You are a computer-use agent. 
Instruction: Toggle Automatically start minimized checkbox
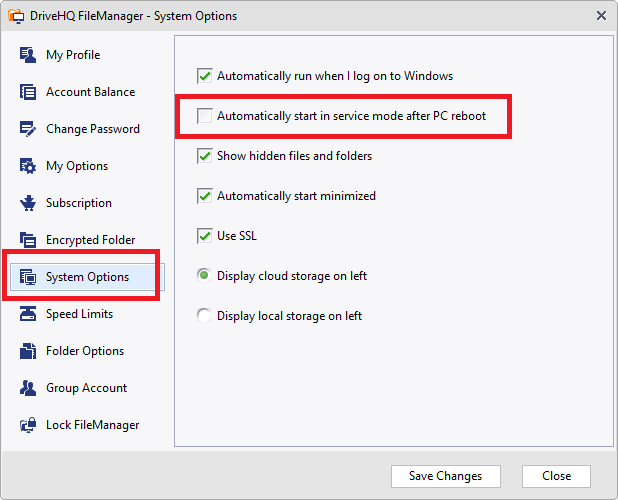point(205,196)
